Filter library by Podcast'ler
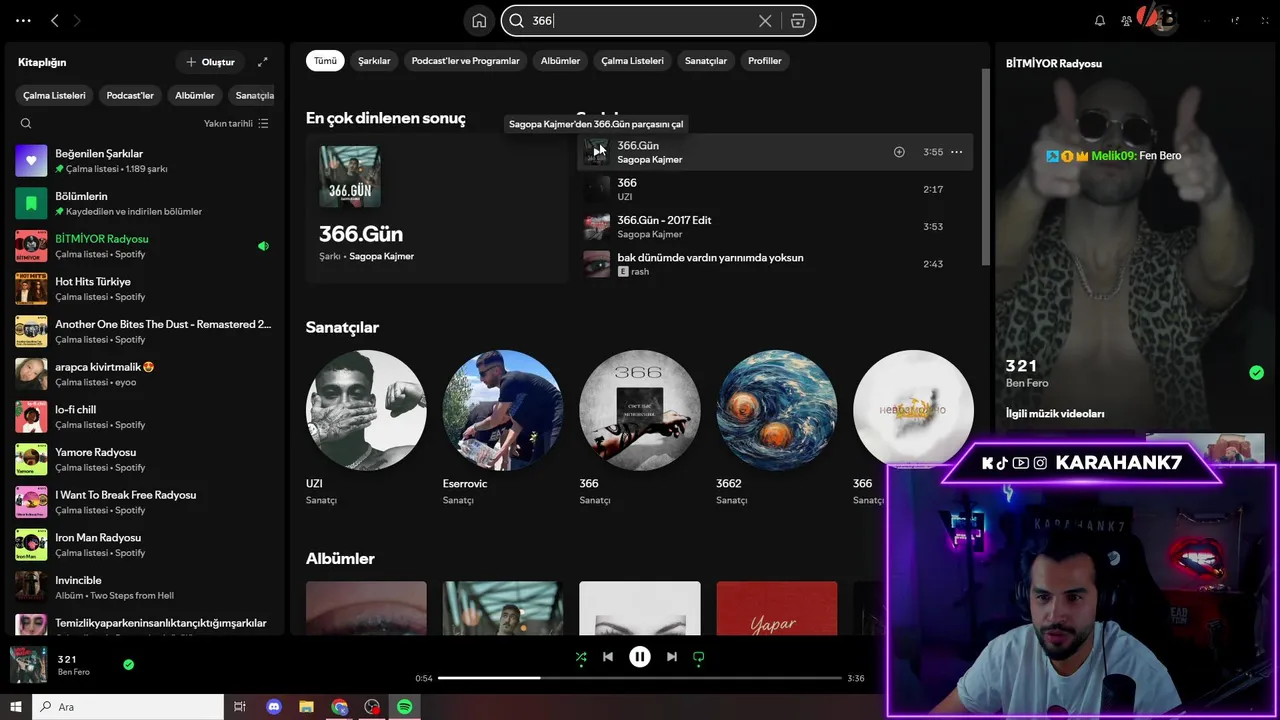The width and height of the screenshot is (1280, 720). [x=130, y=96]
